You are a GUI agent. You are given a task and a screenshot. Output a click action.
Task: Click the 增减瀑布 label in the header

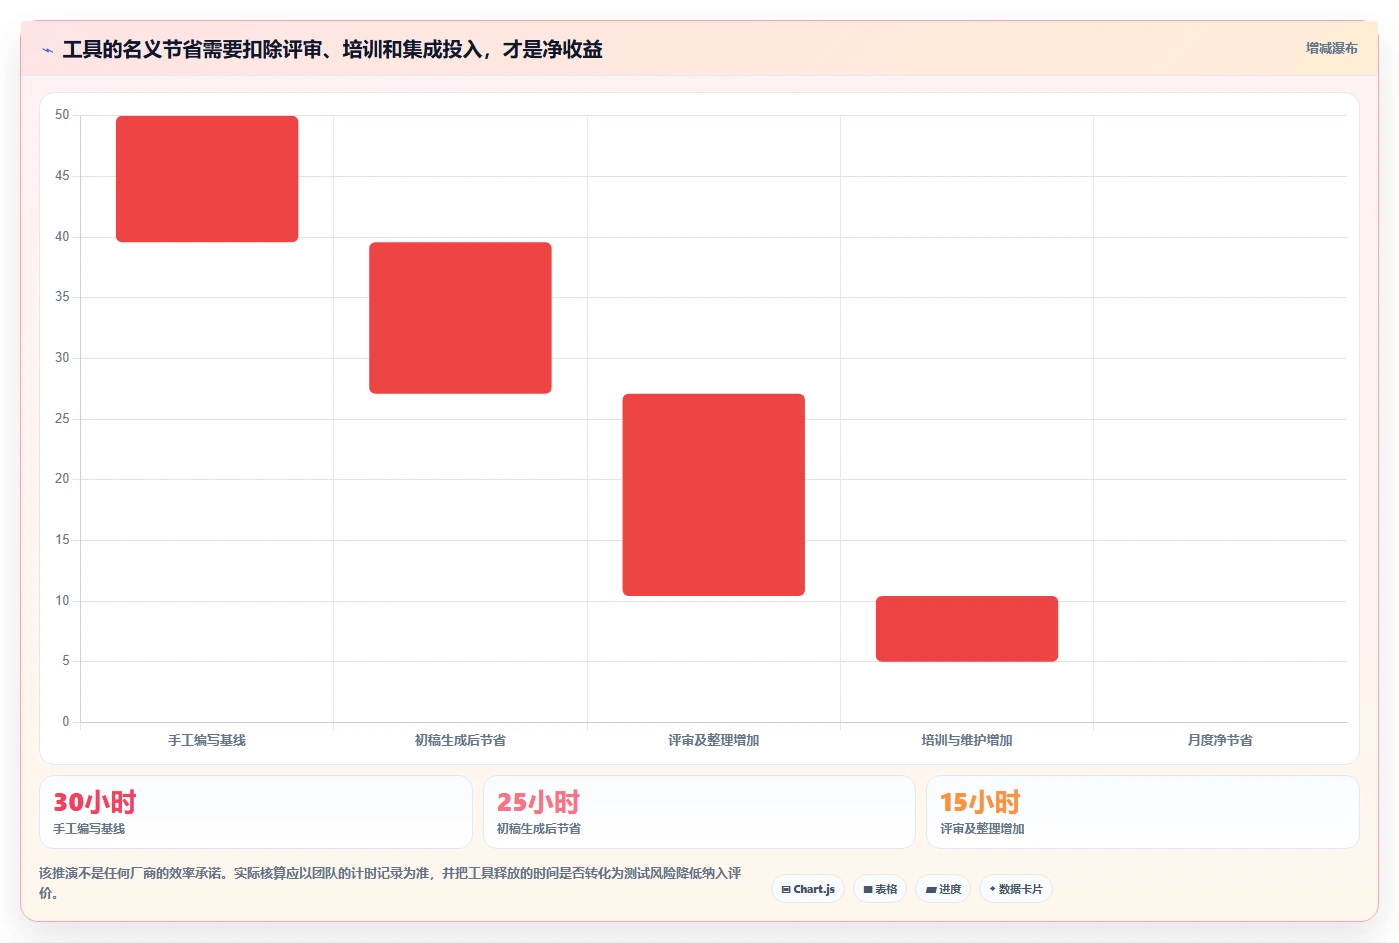1331,48
